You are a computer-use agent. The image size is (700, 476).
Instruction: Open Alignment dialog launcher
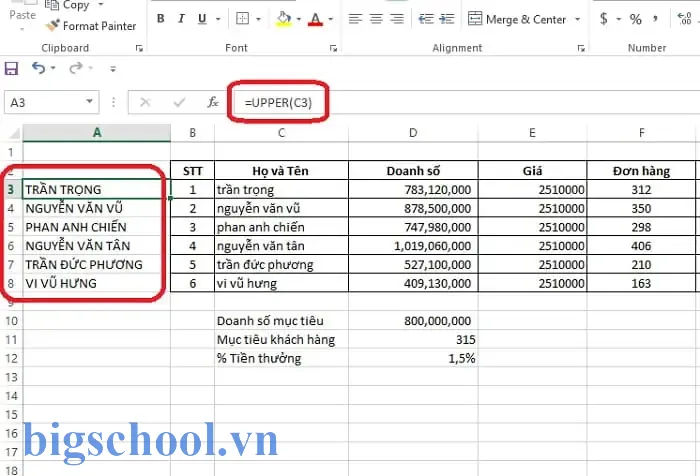pyautogui.click(x=581, y=48)
